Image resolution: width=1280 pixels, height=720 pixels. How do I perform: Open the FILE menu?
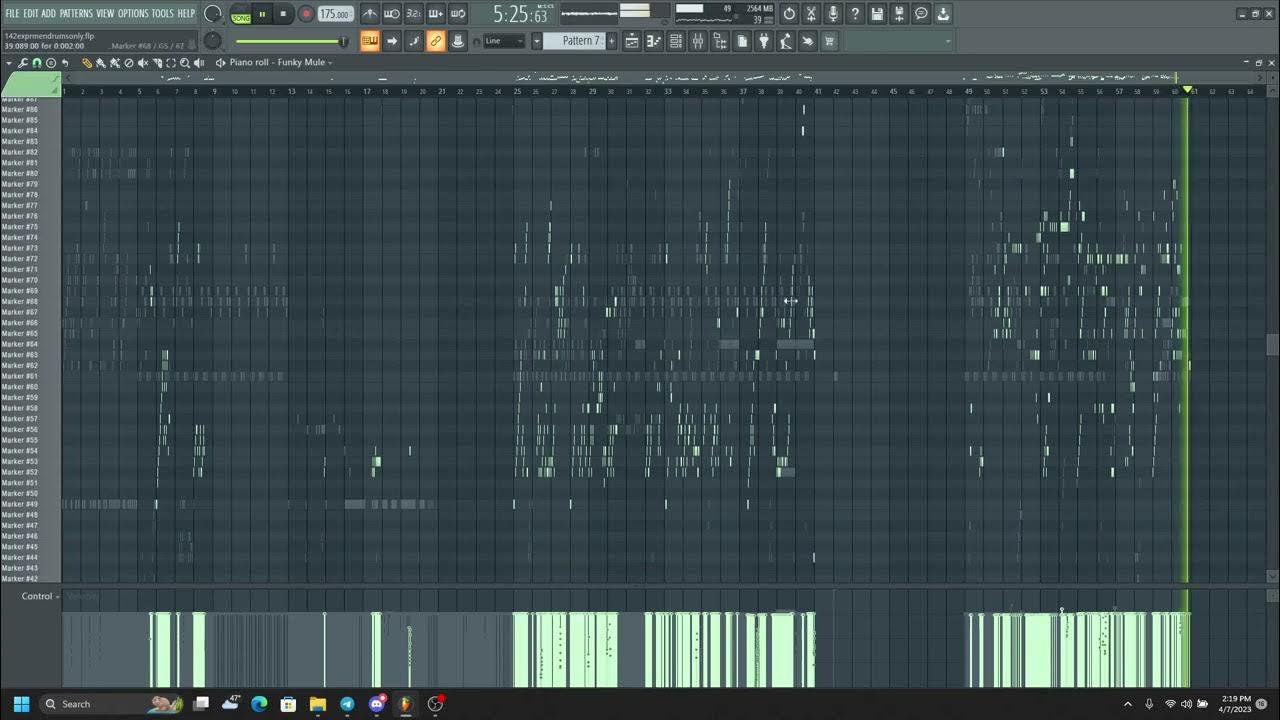click(x=12, y=13)
